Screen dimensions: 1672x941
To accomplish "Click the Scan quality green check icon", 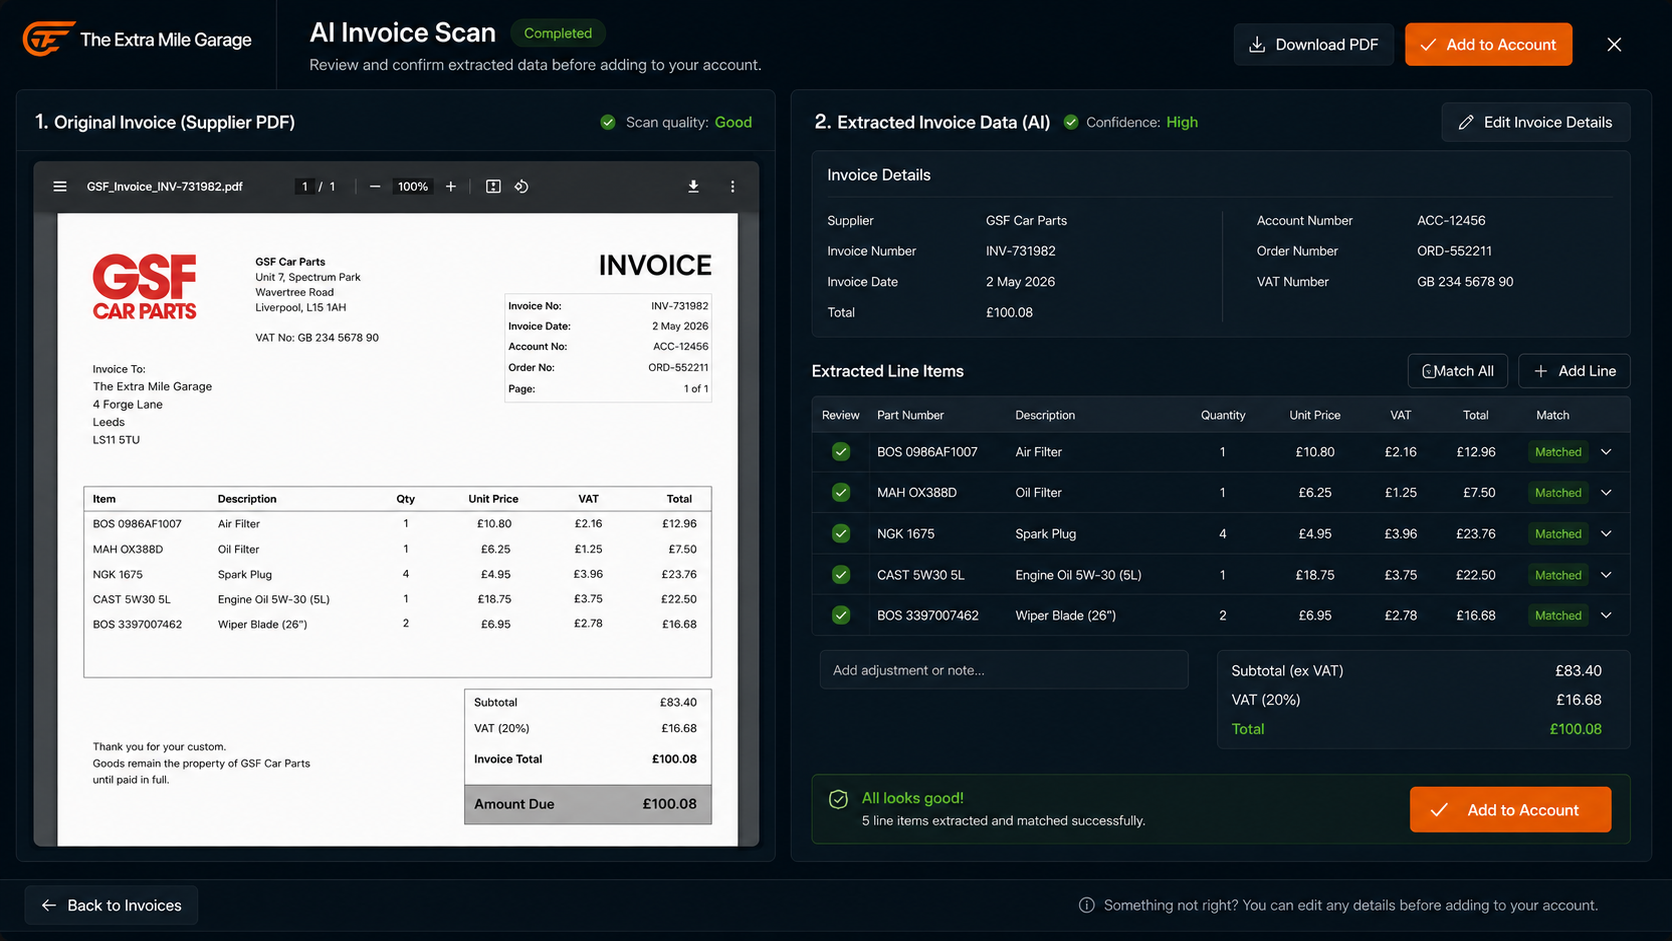I will [x=608, y=122].
